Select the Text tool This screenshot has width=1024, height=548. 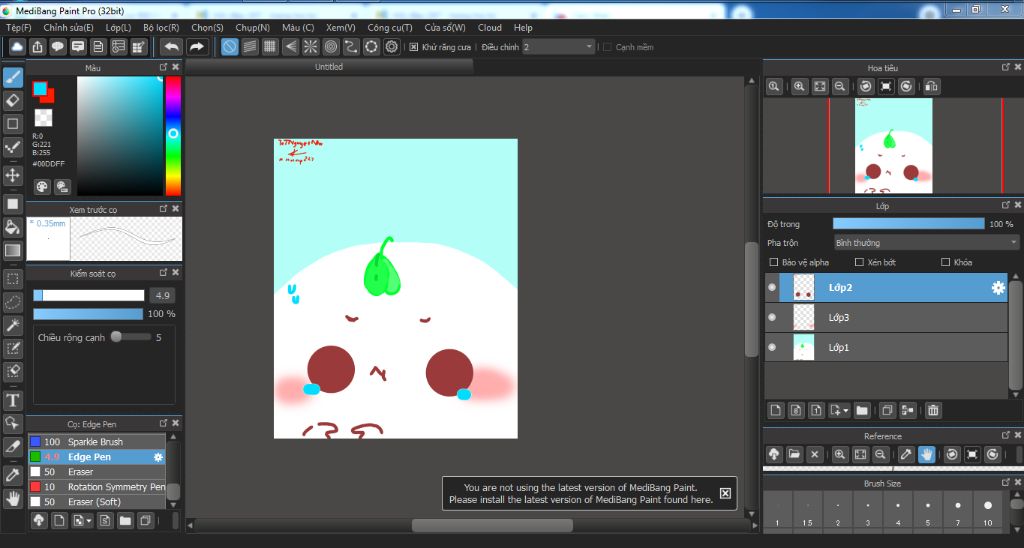click(x=13, y=400)
